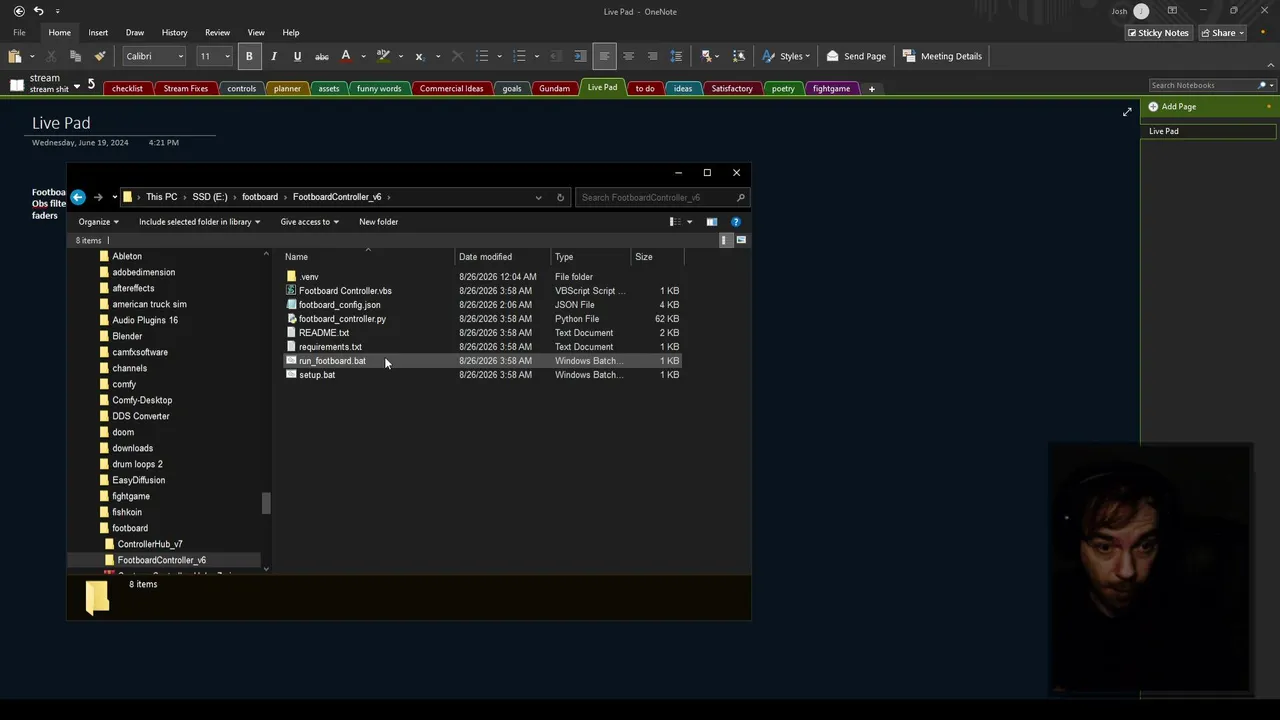The image size is (1280, 720).
Task: Switch to the Satisfactory section tab
Action: point(732,89)
